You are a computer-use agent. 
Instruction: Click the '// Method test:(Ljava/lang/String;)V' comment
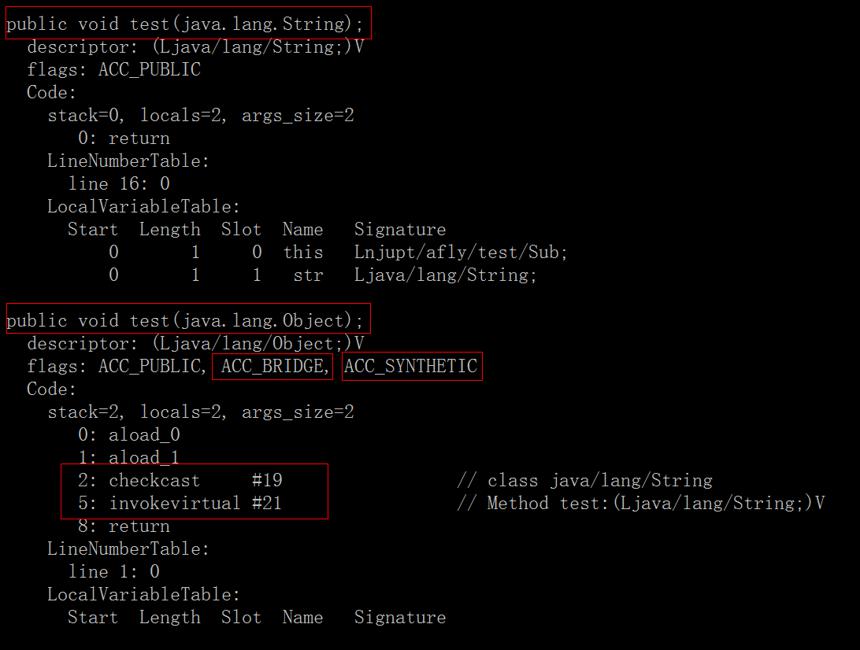[641, 503]
